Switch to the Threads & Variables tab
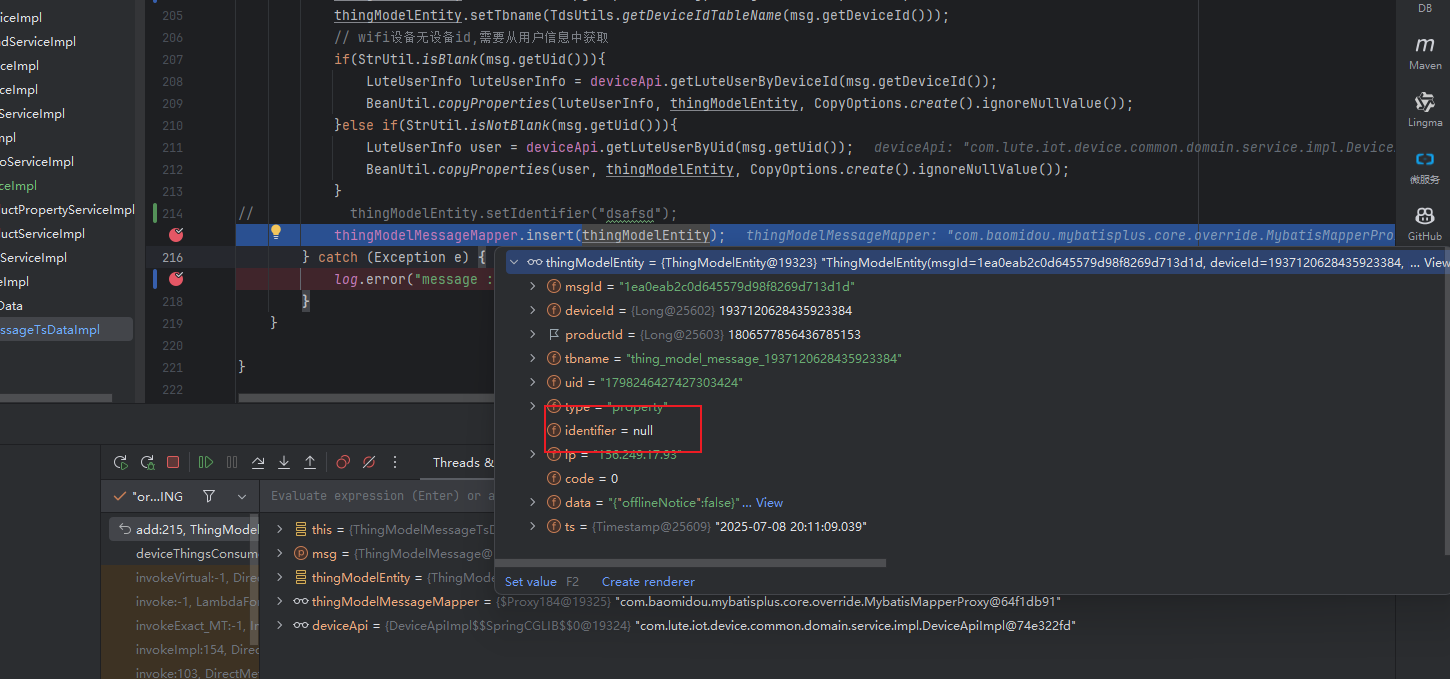1450x679 pixels. pyautogui.click(x=463, y=462)
